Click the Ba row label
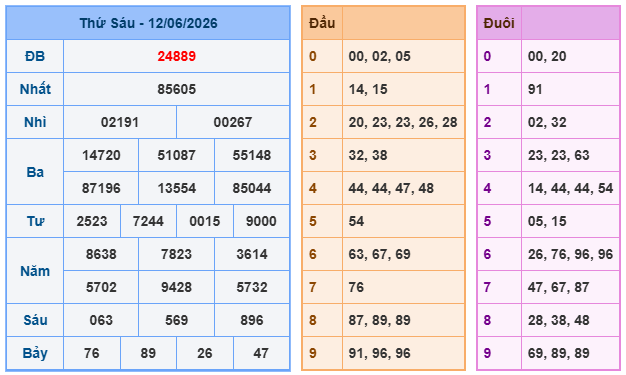This screenshot has height=375, width=626. click(35, 172)
